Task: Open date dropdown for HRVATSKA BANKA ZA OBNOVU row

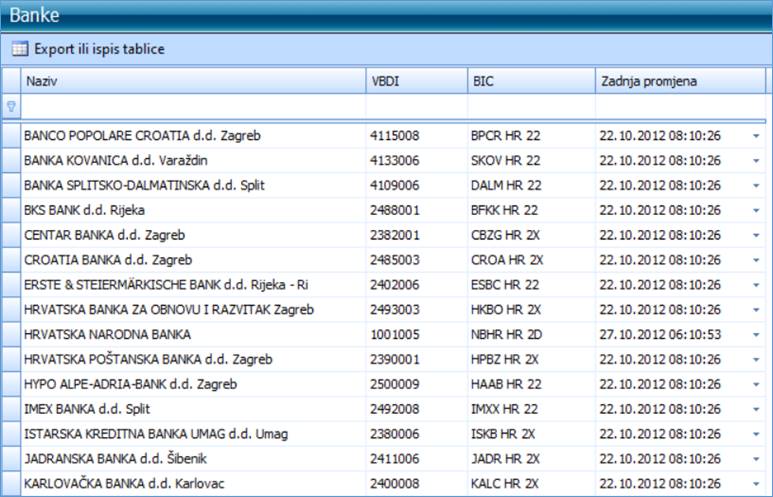Action: pos(756,310)
